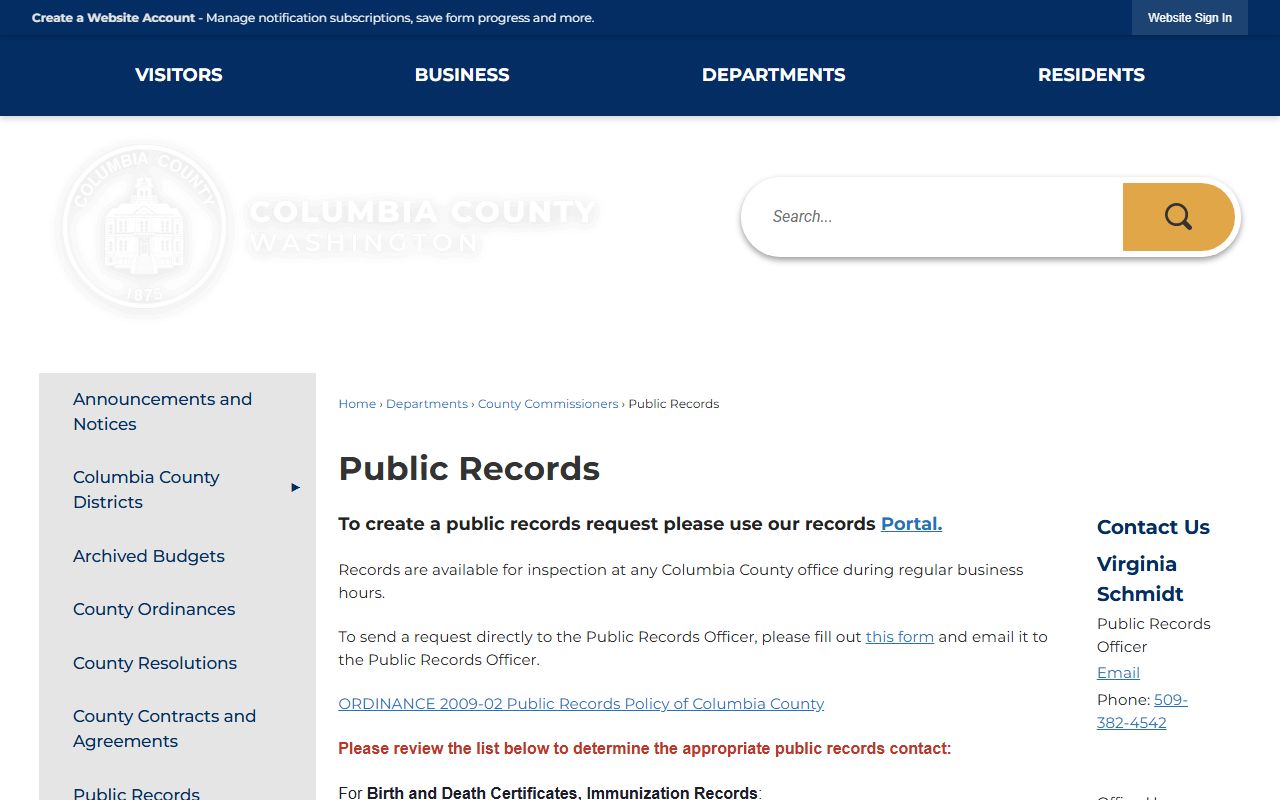Open the BUSINESS menu

(x=462, y=75)
